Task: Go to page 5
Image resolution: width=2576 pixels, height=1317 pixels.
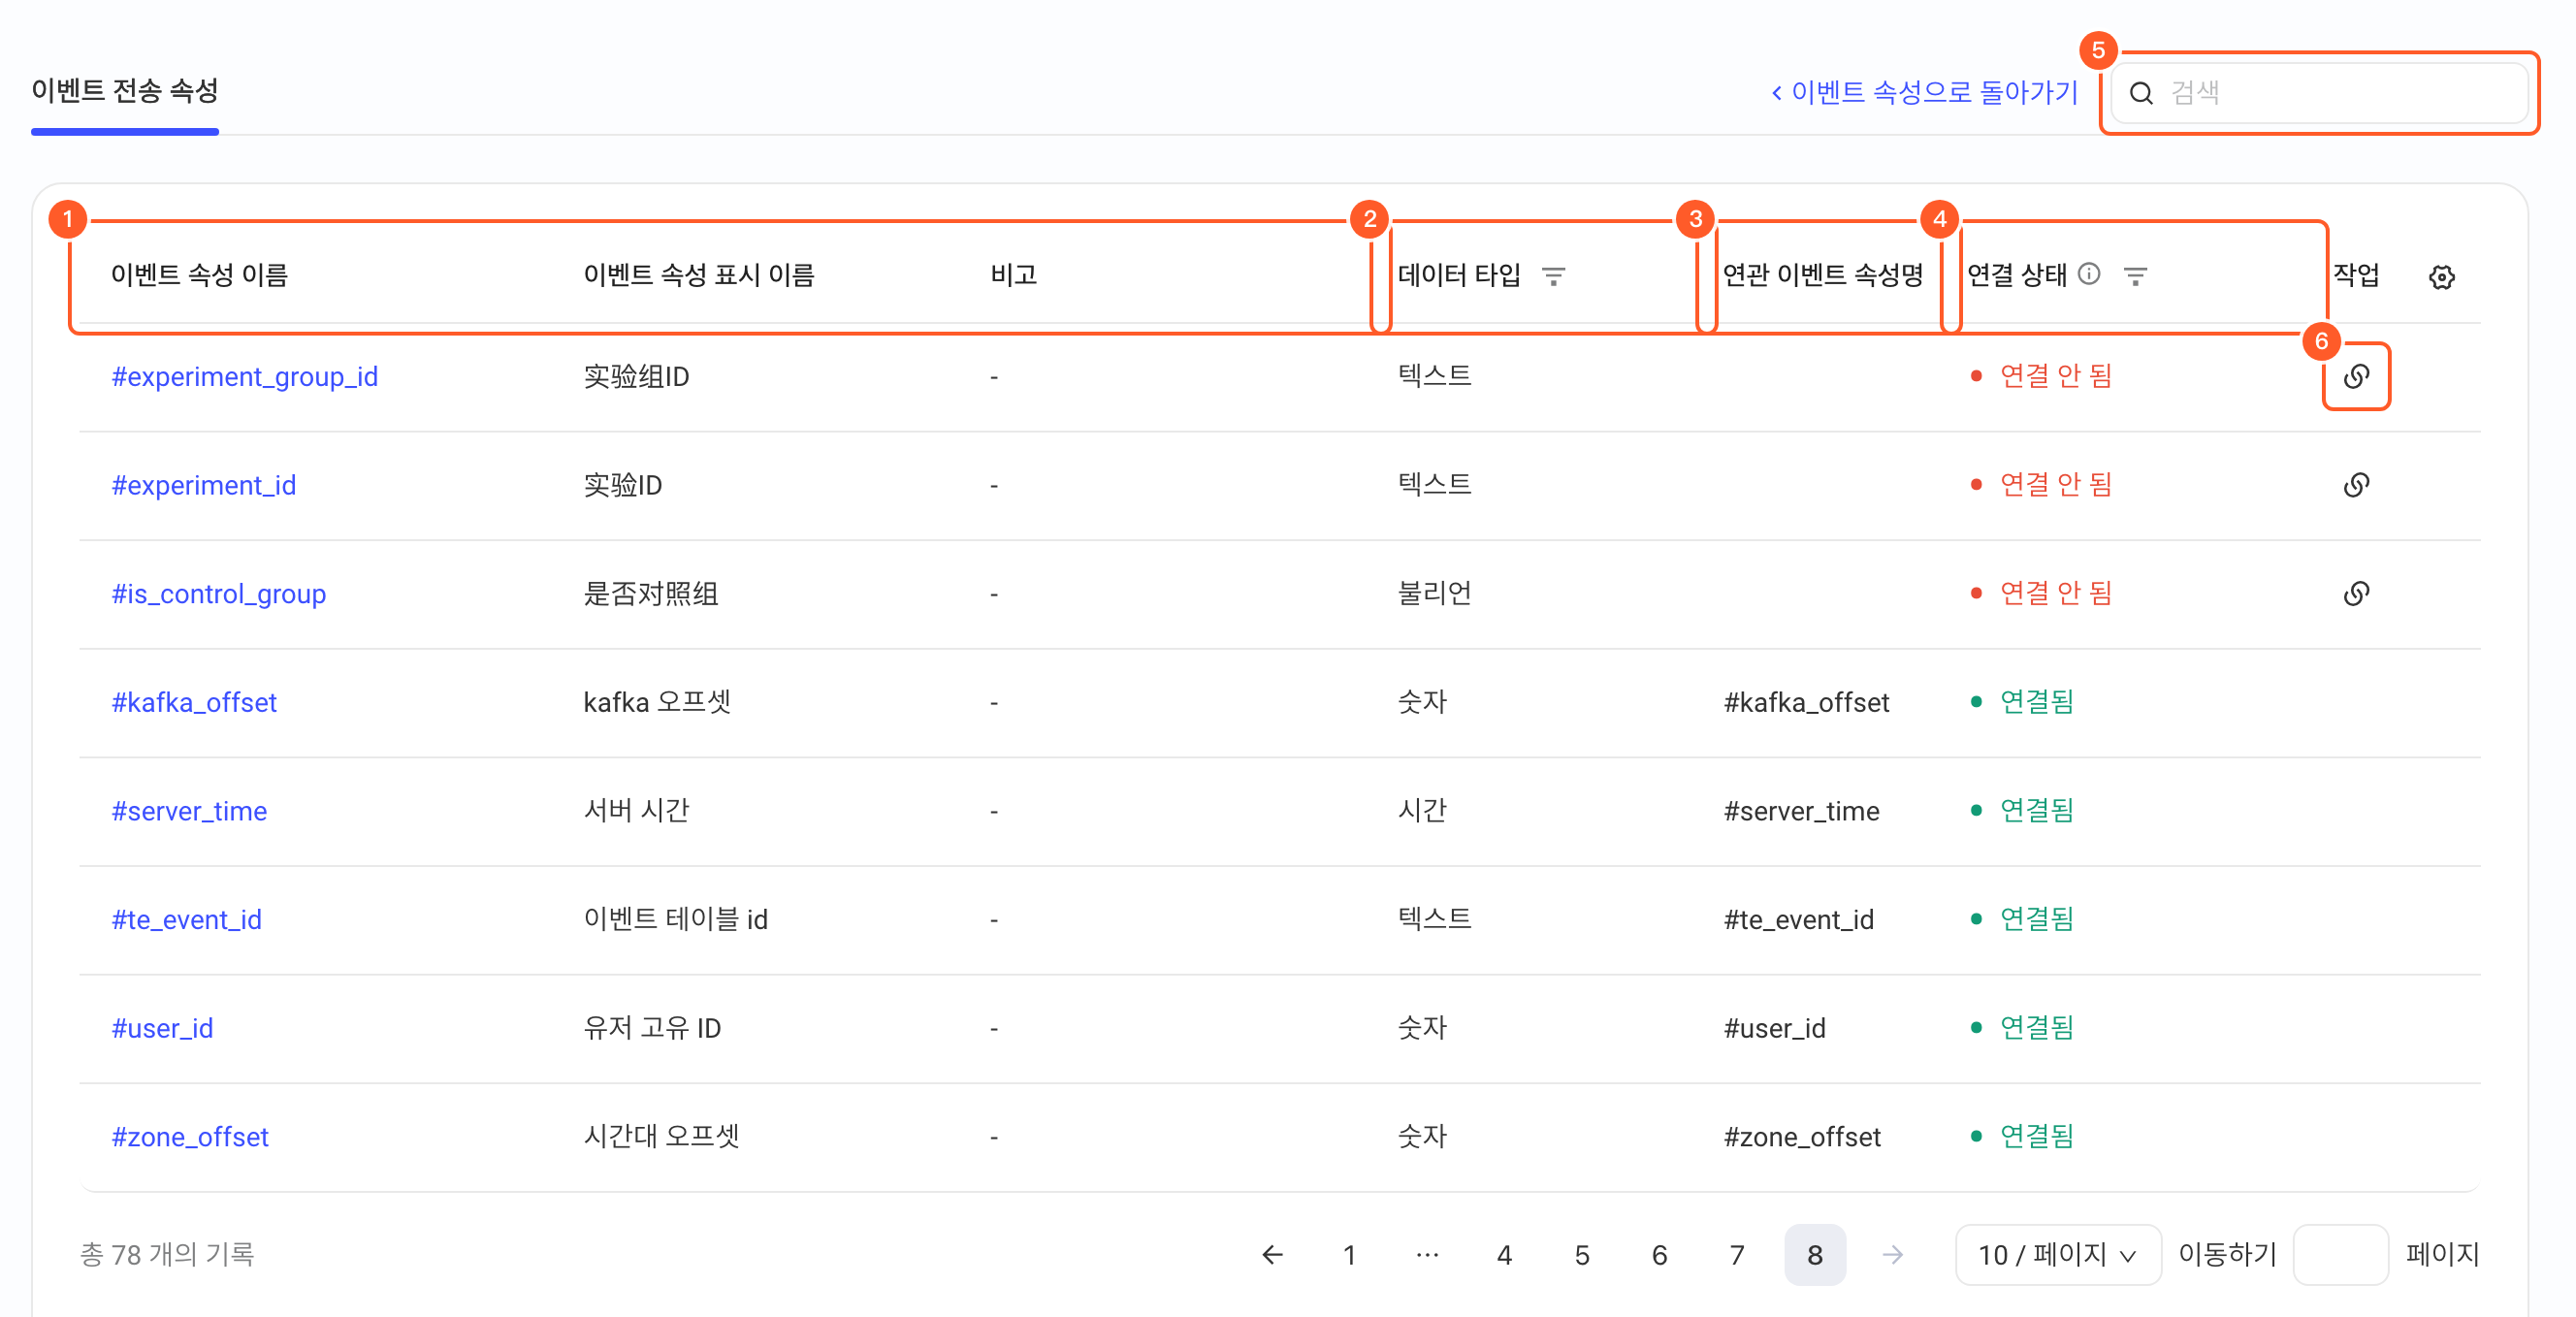Action: [1582, 1254]
